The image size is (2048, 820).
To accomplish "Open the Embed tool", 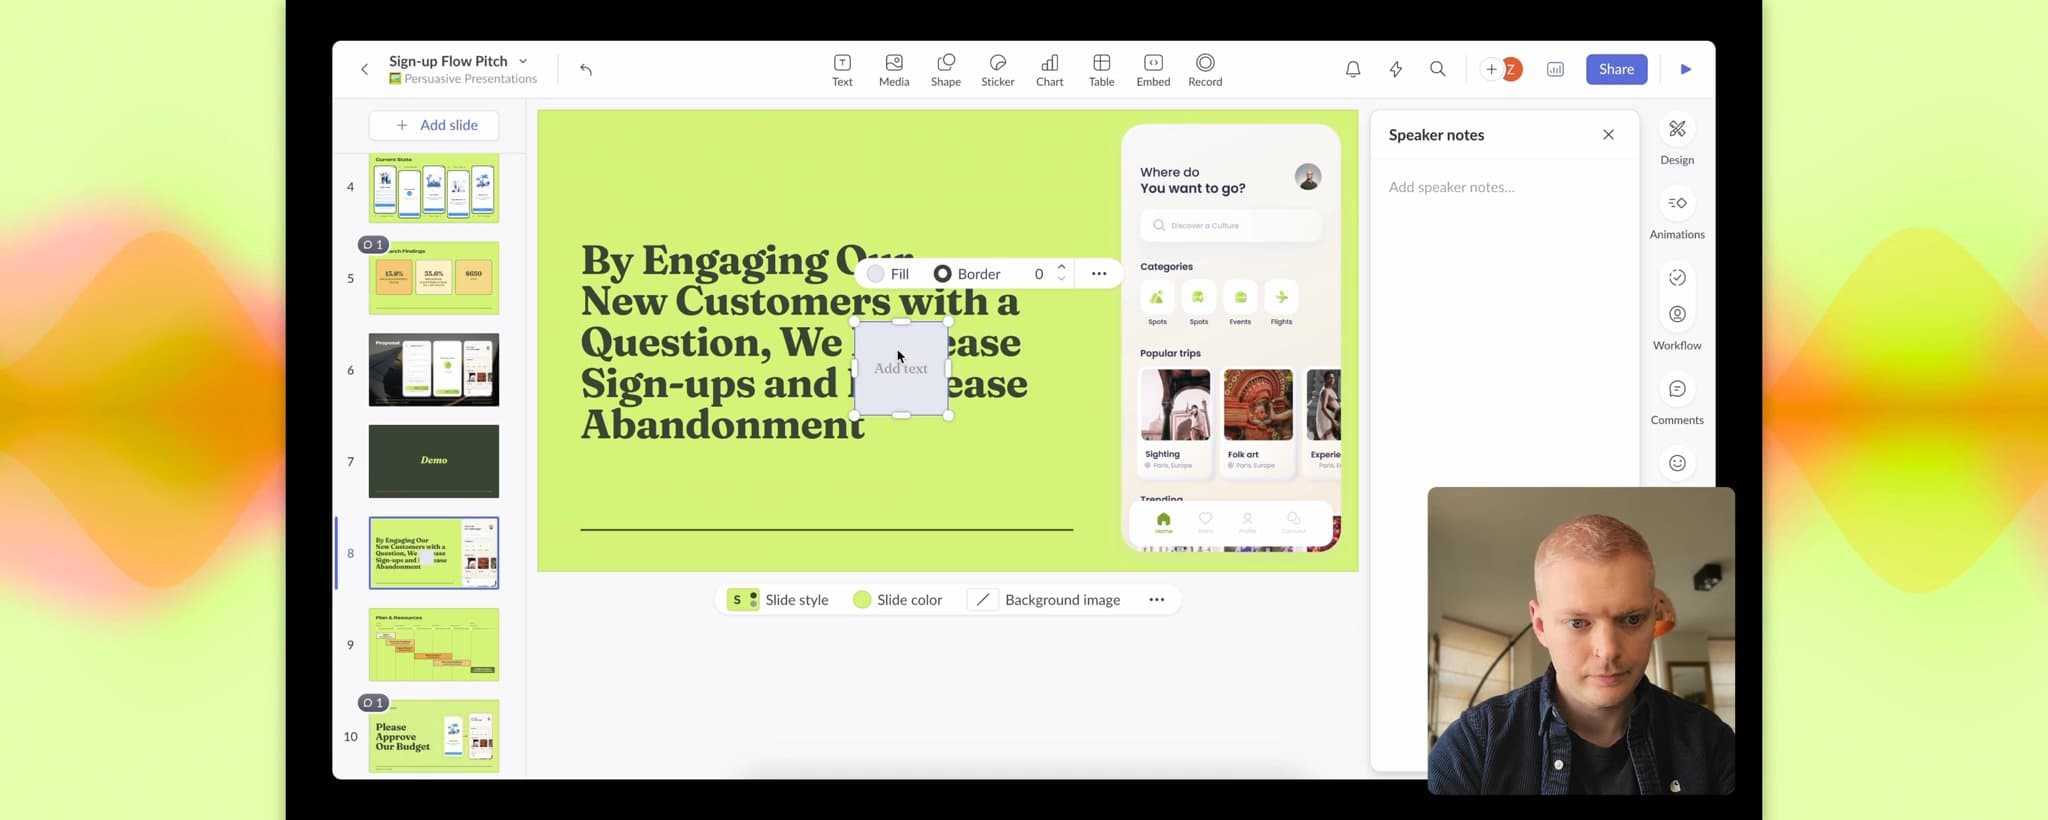I will click(1153, 70).
